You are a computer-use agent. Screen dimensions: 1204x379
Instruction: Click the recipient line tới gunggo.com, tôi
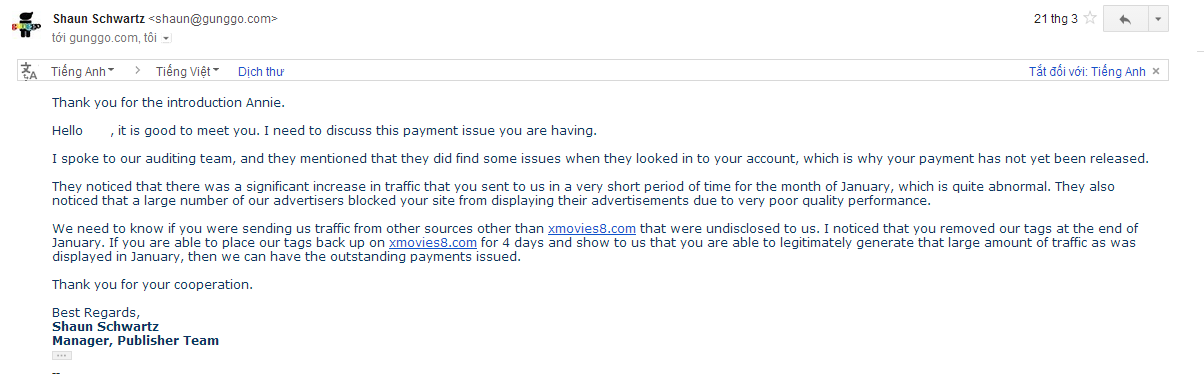point(104,38)
